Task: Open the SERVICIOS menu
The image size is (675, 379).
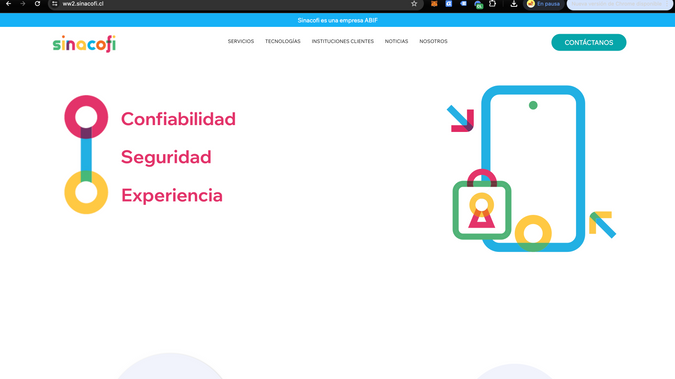Action: (241, 41)
